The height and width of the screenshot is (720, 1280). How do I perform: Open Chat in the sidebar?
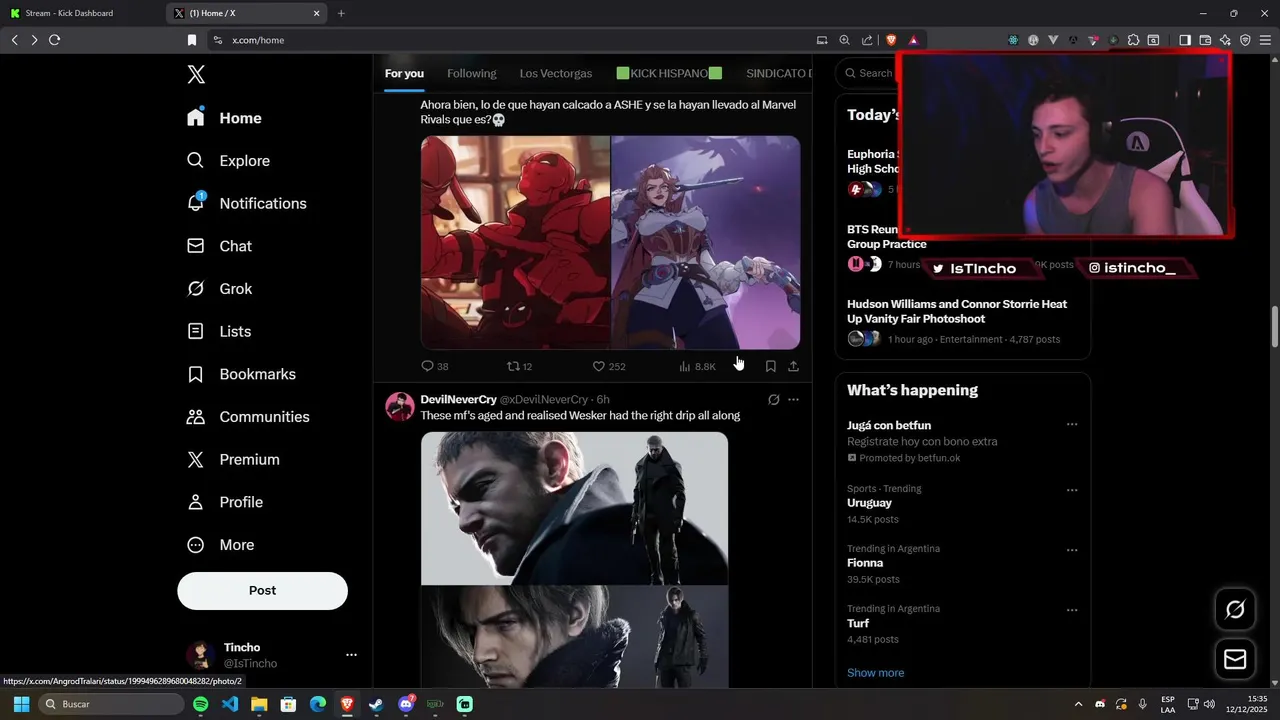click(x=220, y=246)
